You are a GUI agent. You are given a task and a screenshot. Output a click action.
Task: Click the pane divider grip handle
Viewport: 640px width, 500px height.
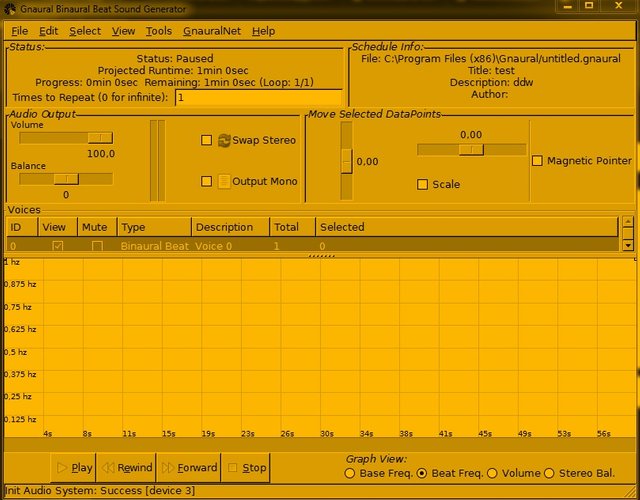tap(321, 256)
